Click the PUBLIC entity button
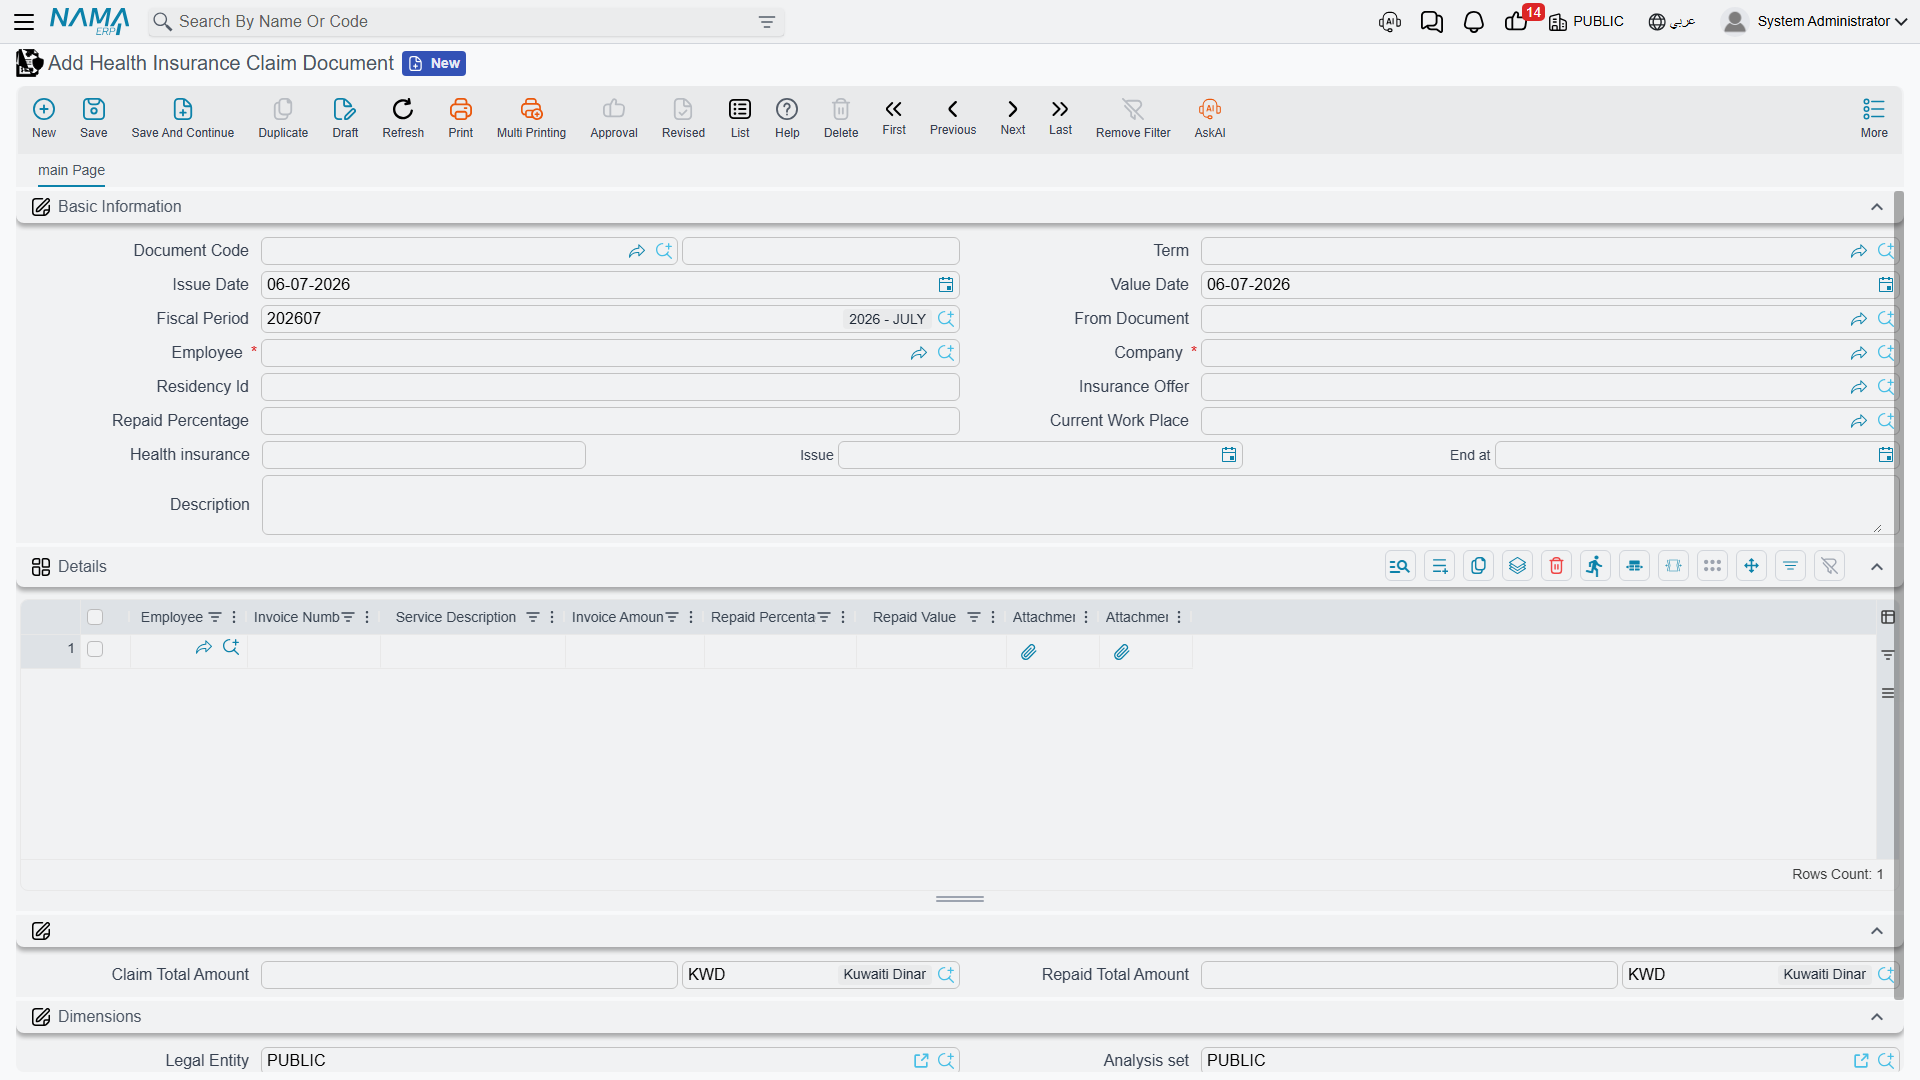This screenshot has height=1080, width=1920. coord(1587,21)
